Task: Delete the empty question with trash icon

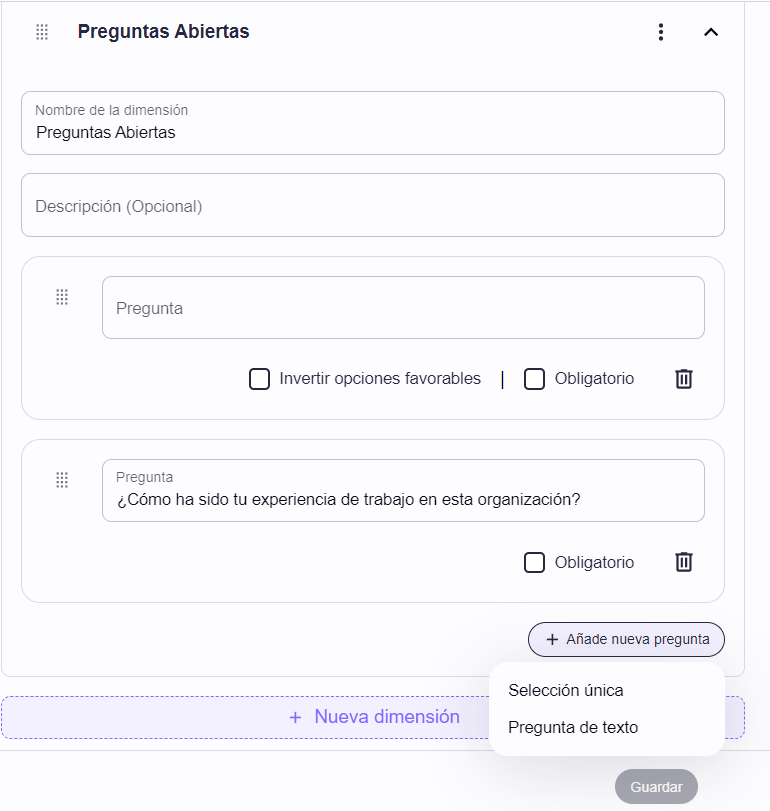Action: 684,379
